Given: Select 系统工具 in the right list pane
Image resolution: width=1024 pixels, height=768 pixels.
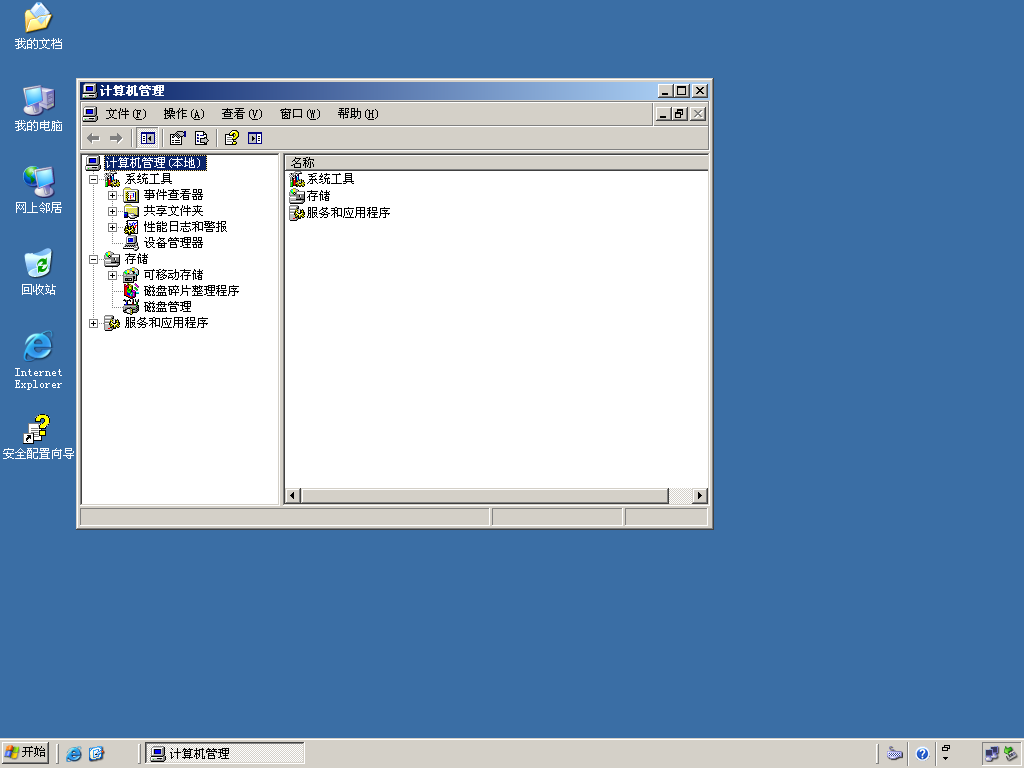Looking at the screenshot, I should (330, 179).
